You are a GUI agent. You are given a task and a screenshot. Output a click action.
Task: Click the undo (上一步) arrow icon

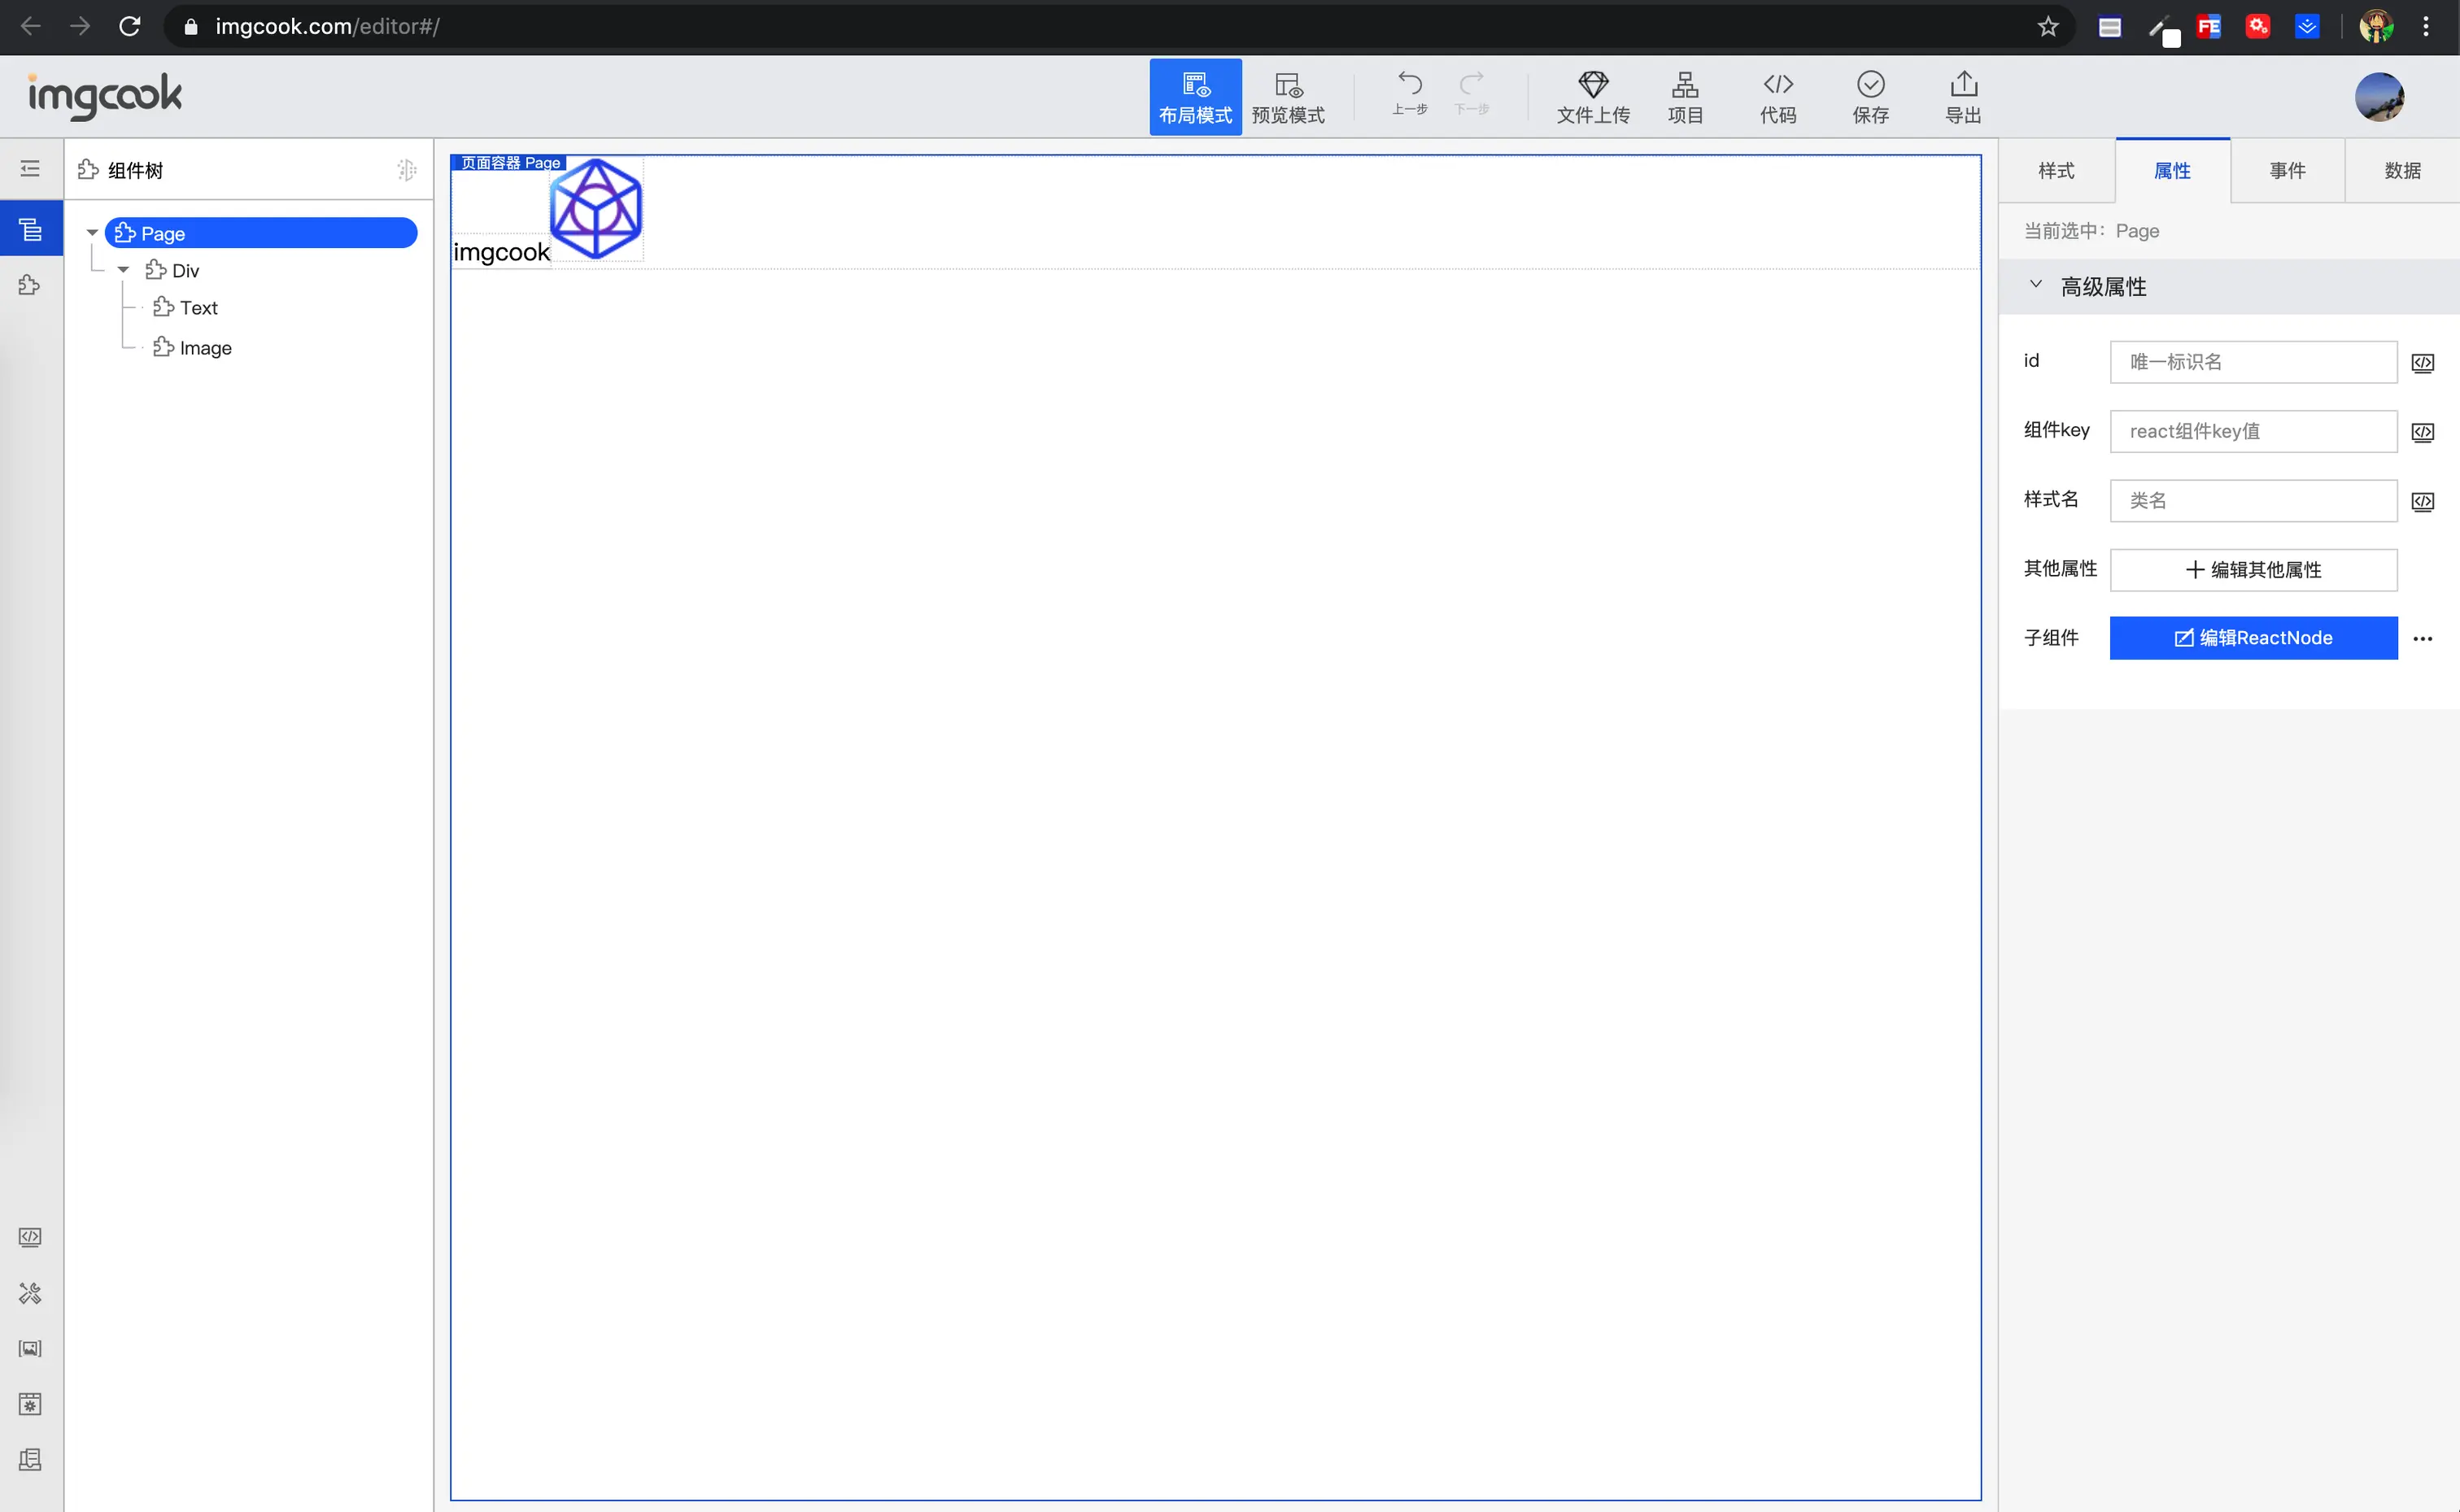tap(1409, 83)
